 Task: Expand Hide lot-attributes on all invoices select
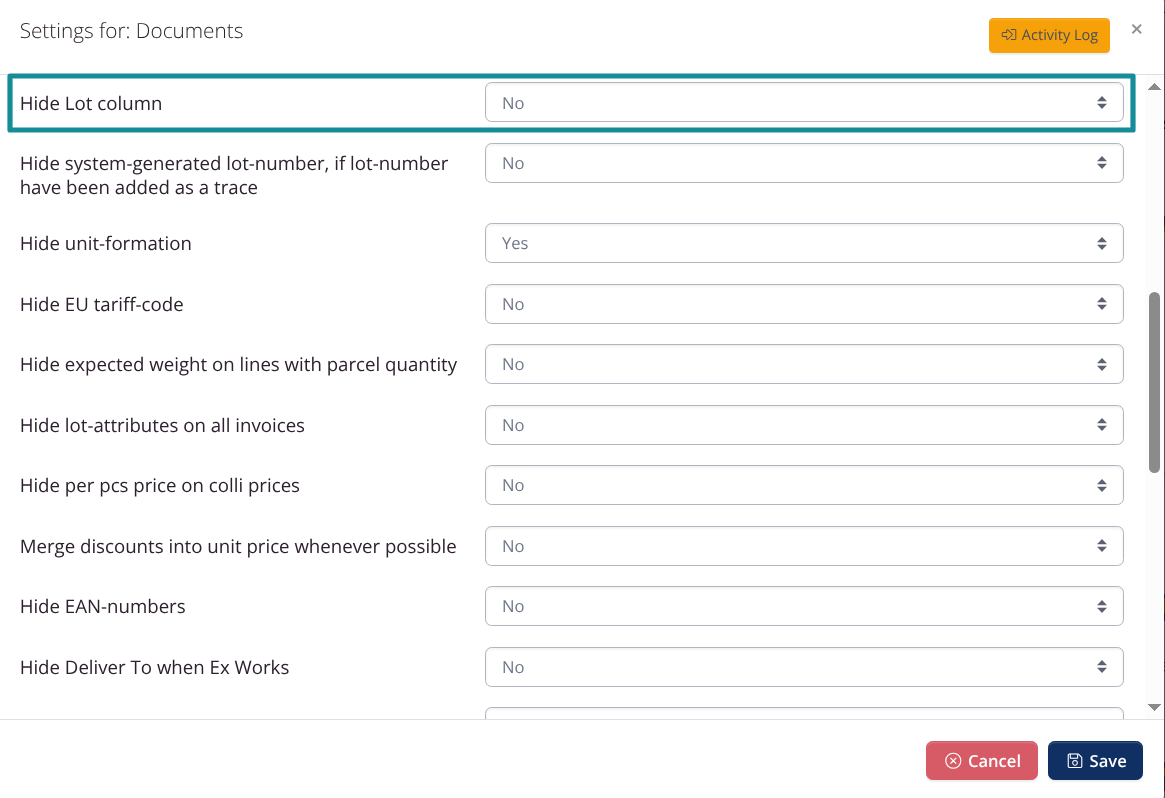(803, 425)
